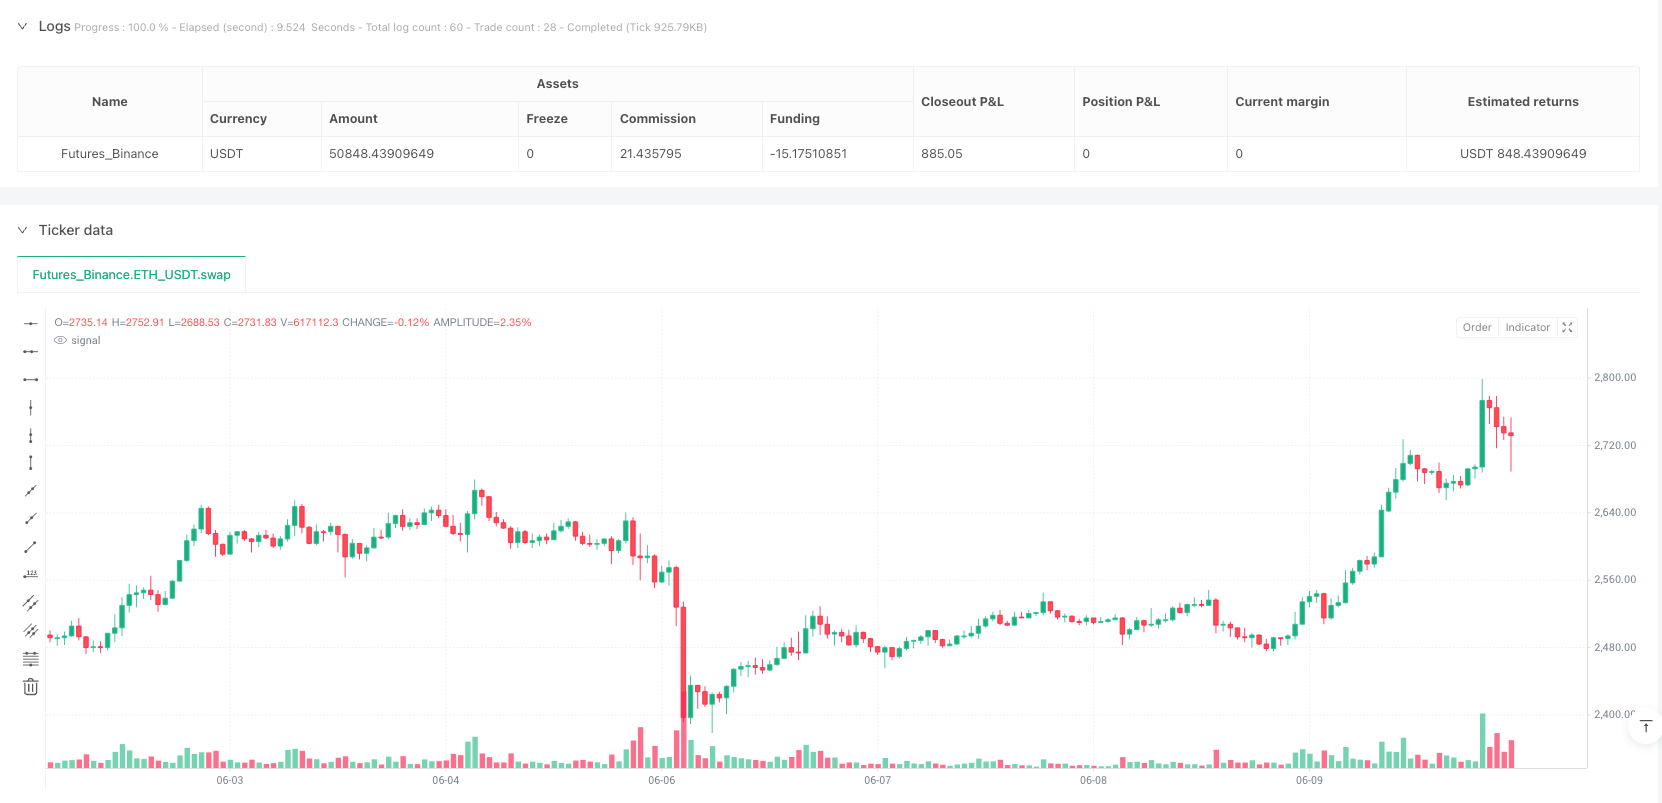Click the Estimated returns column header
Screen dimensions: 1662x803
point(1522,102)
